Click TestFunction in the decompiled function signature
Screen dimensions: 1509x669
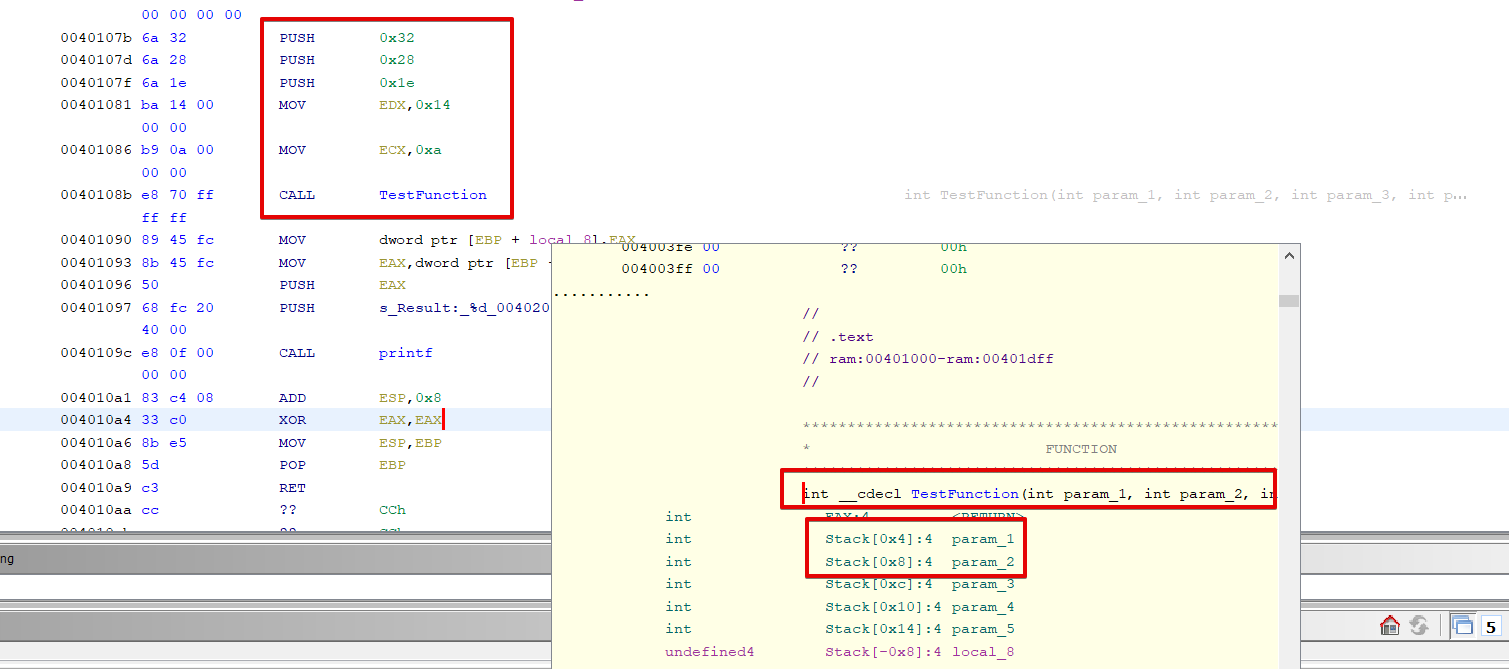[964, 493]
